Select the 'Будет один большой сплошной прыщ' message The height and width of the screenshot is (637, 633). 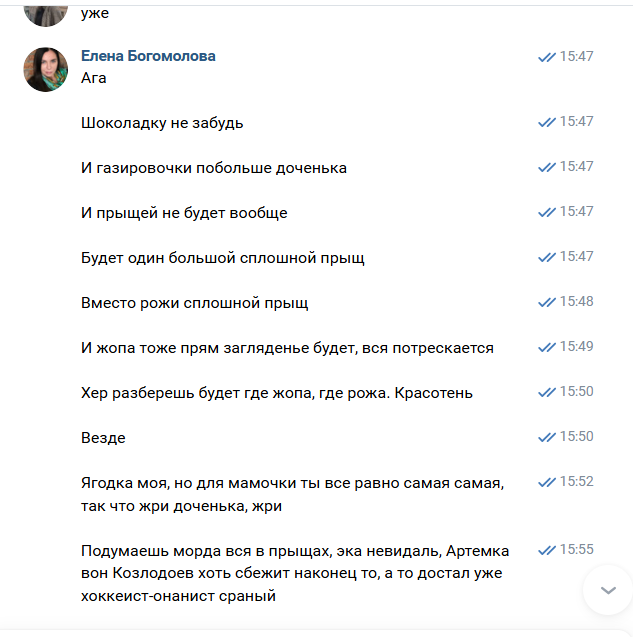[223, 258]
